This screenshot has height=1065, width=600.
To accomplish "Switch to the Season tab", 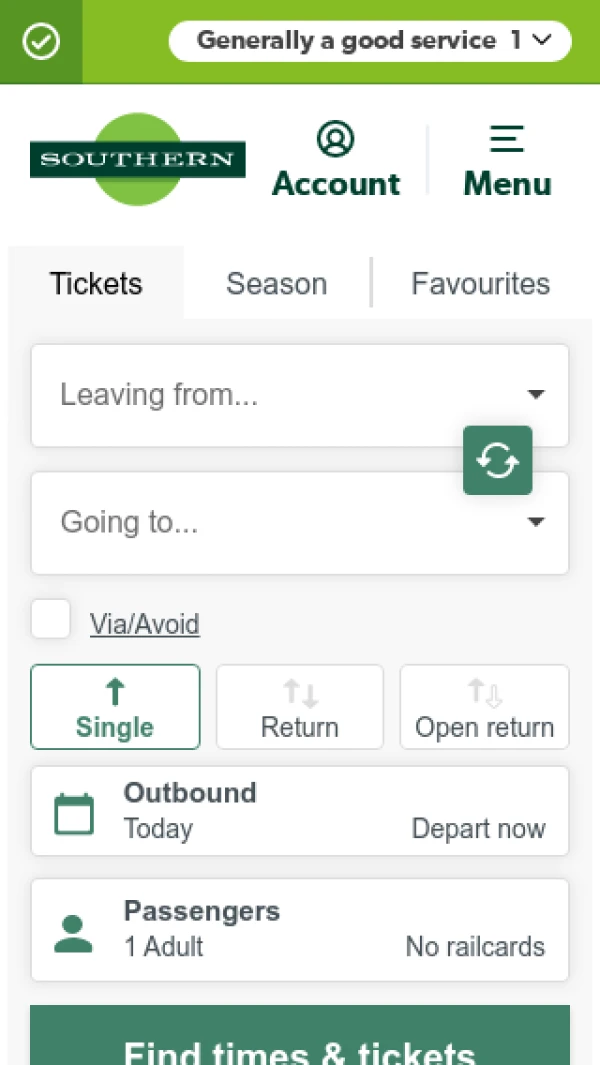I will pyautogui.click(x=277, y=283).
